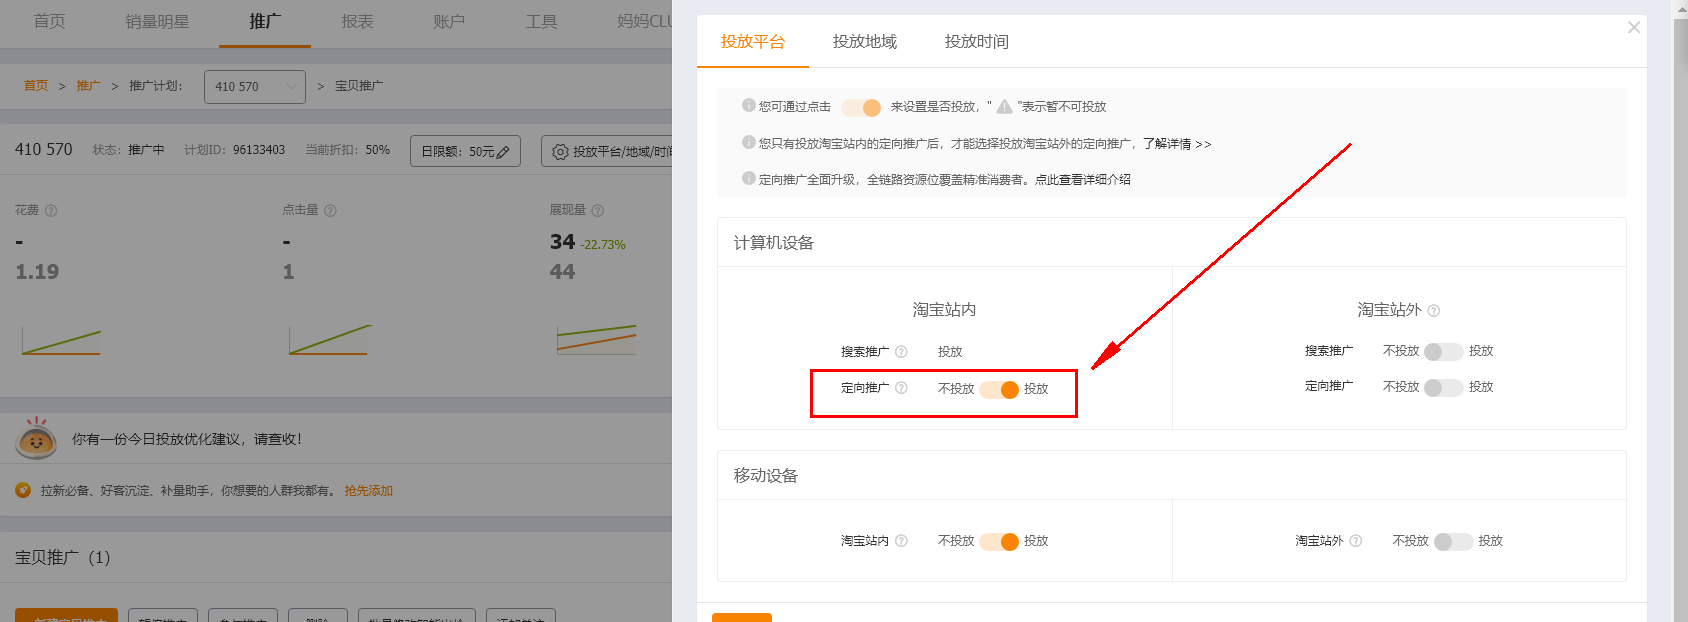Click help icon beside 移动设备 淘宝站内
The width and height of the screenshot is (1688, 622).
pyautogui.click(x=901, y=541)
